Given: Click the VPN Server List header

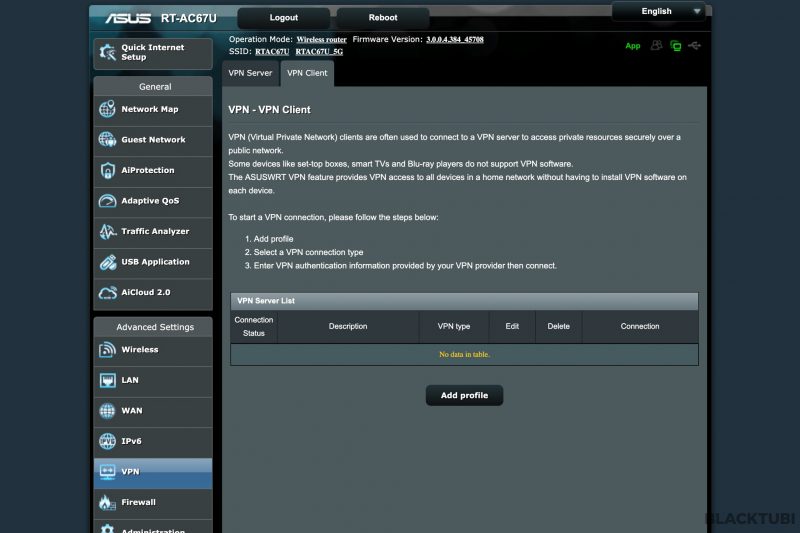Looking at the screenshot, I should pos(464,301).
